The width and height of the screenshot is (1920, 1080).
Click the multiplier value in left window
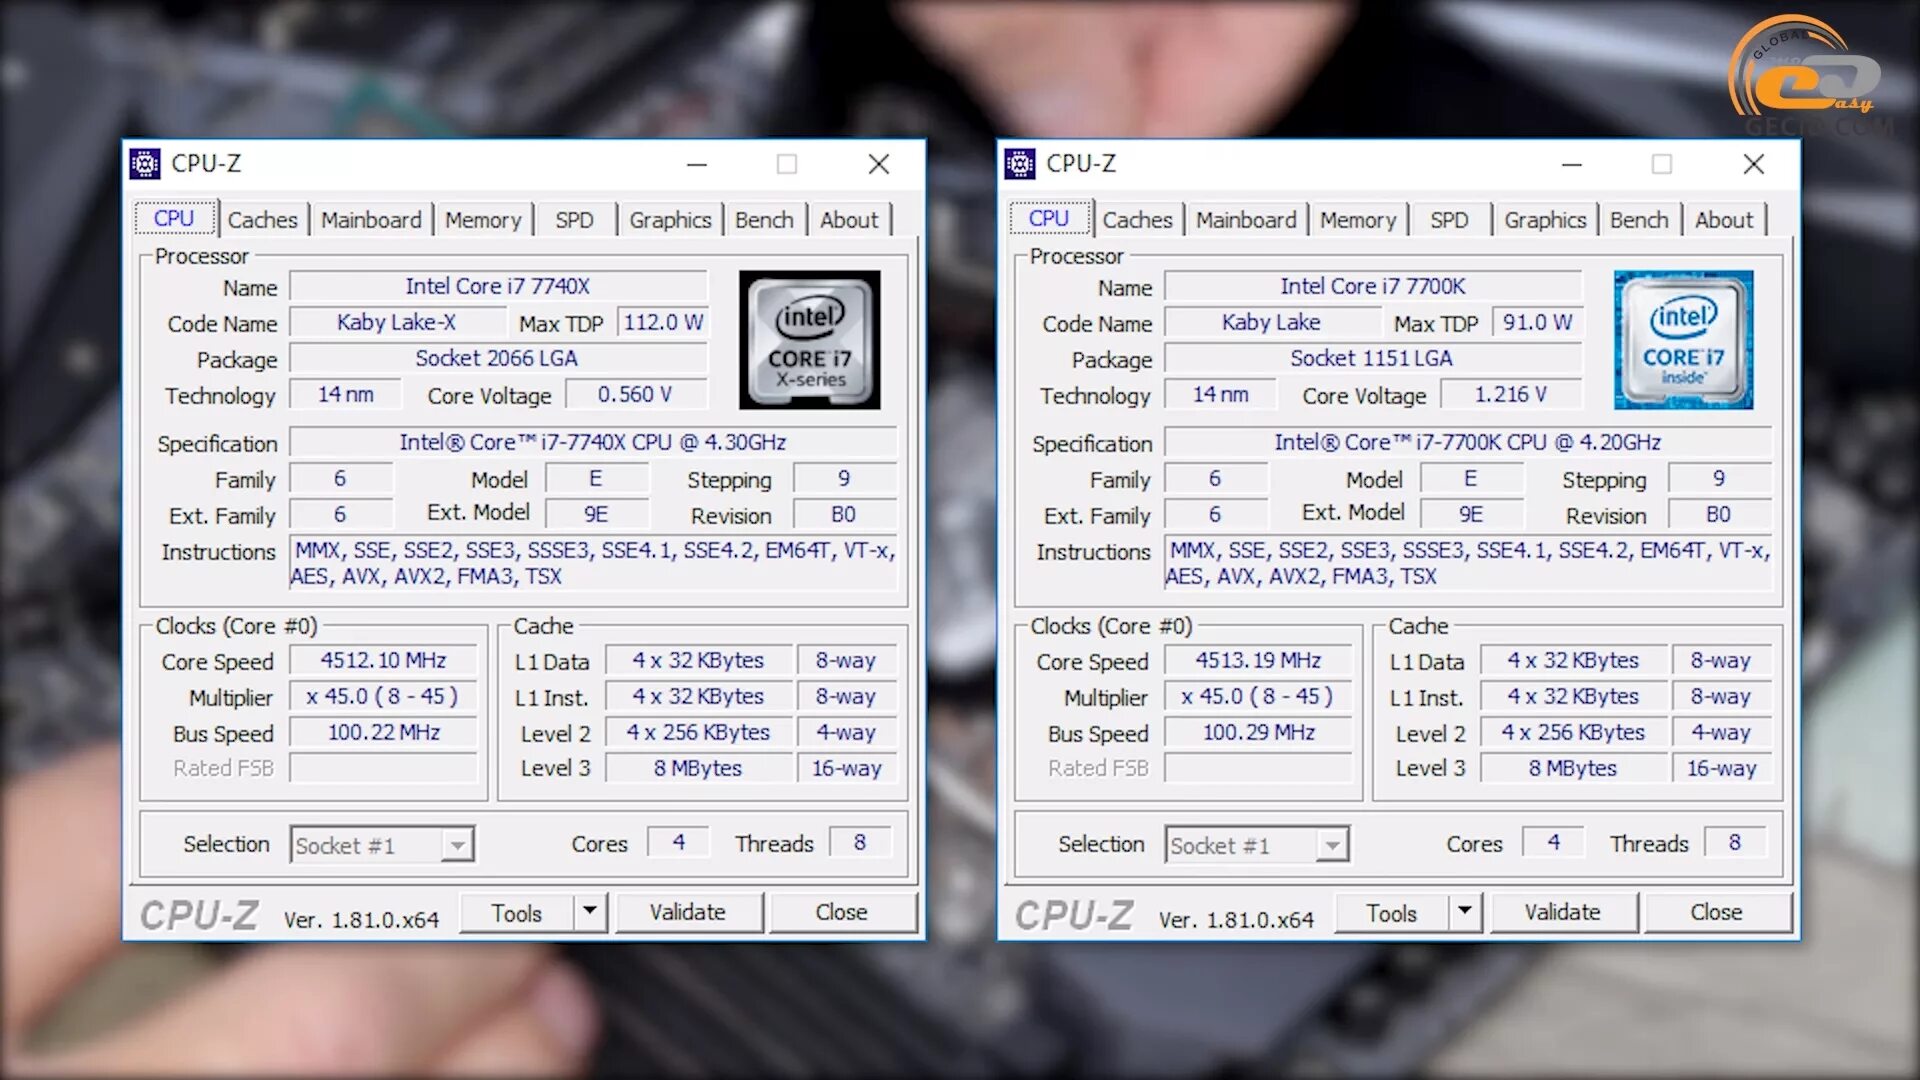pyautogui.click(x=384, y=696)
